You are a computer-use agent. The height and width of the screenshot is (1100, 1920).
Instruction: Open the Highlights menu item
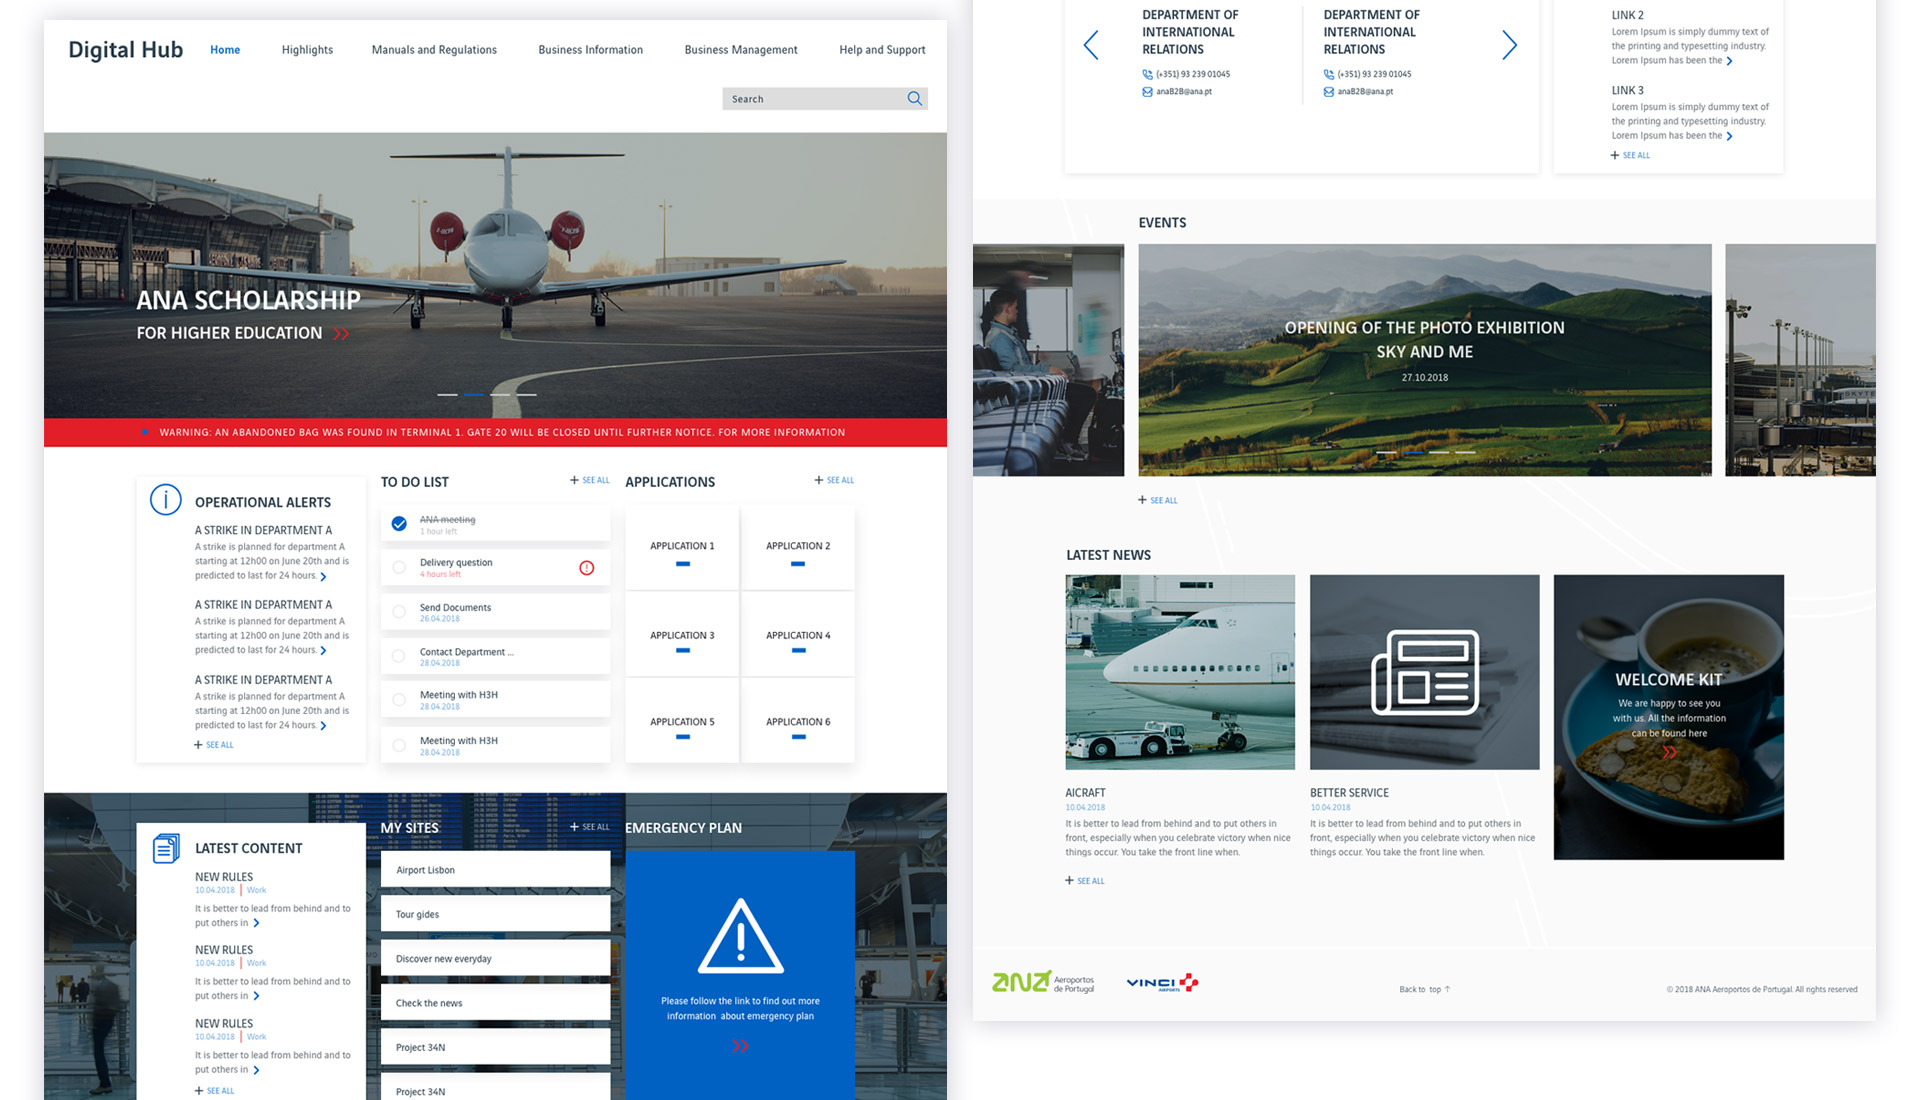[x=307, y=50]
